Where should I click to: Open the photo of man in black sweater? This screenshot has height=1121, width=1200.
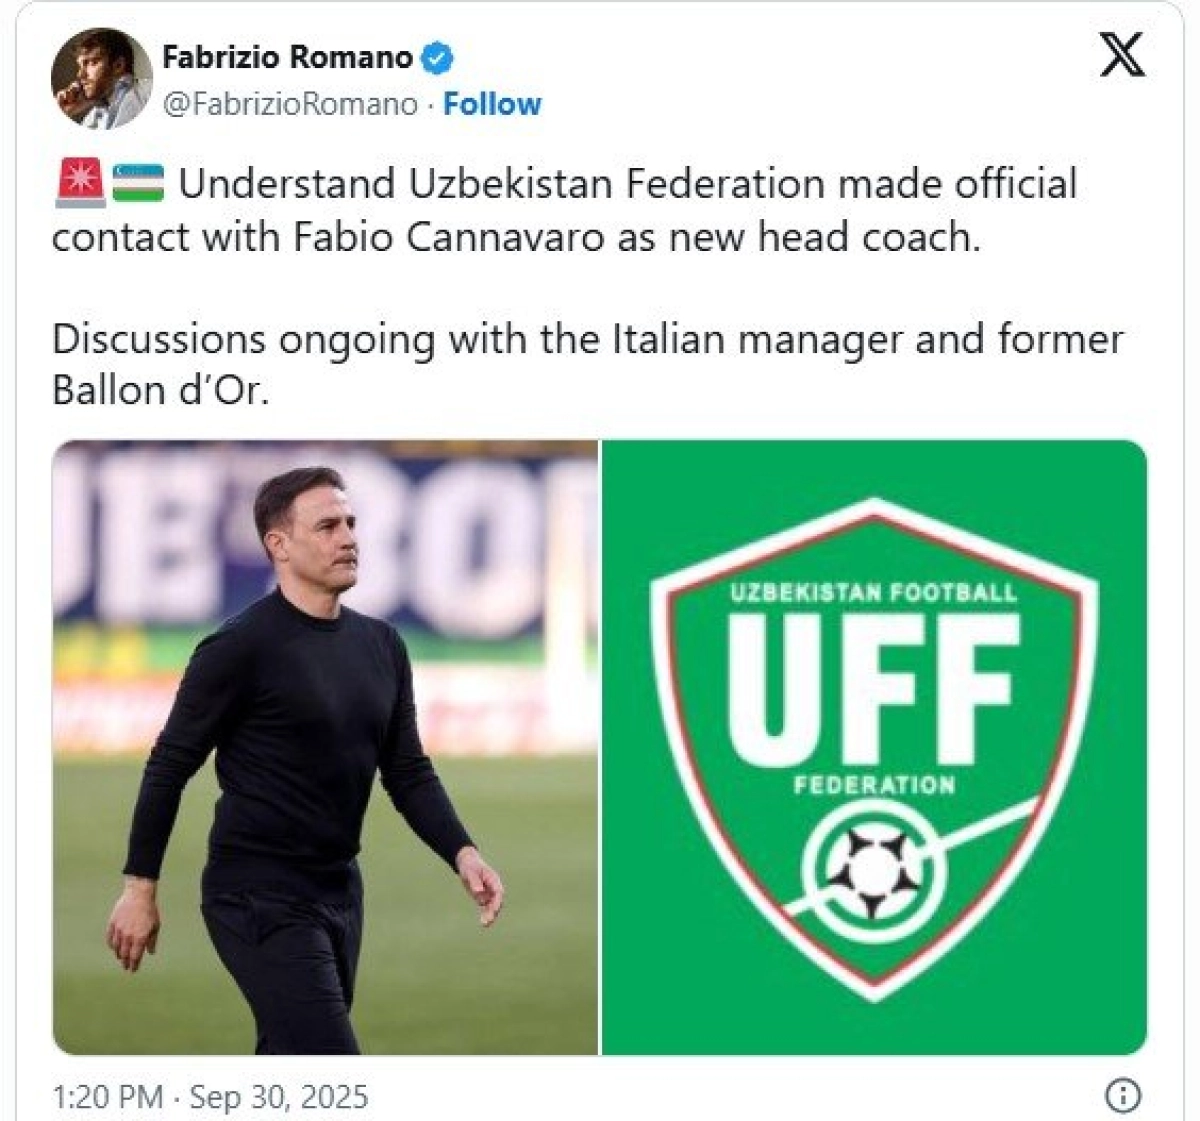point(325,747)
